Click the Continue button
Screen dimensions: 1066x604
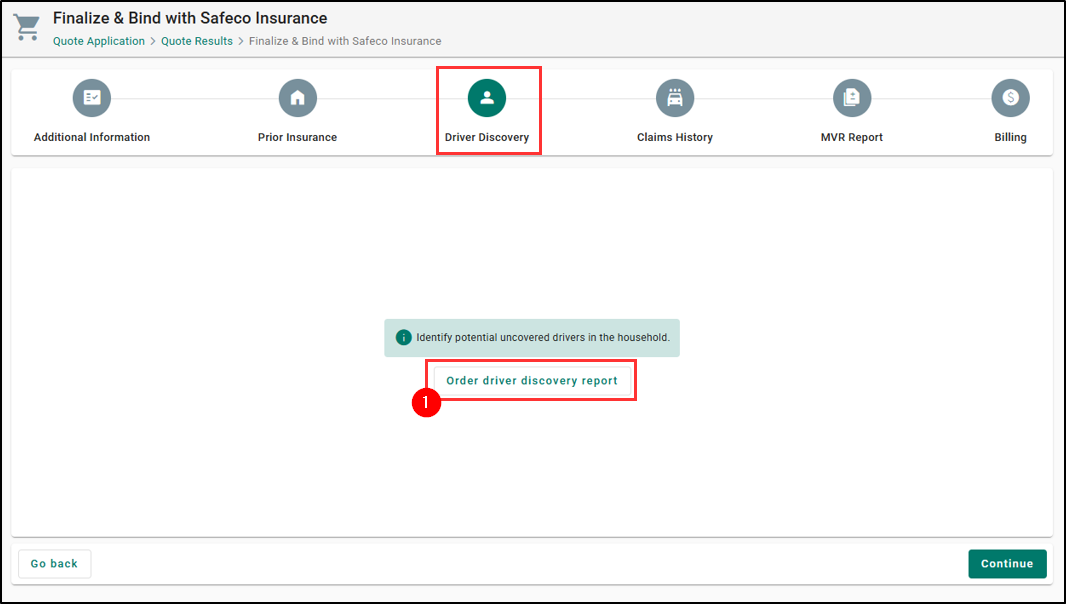click(x=1008, y=564)
